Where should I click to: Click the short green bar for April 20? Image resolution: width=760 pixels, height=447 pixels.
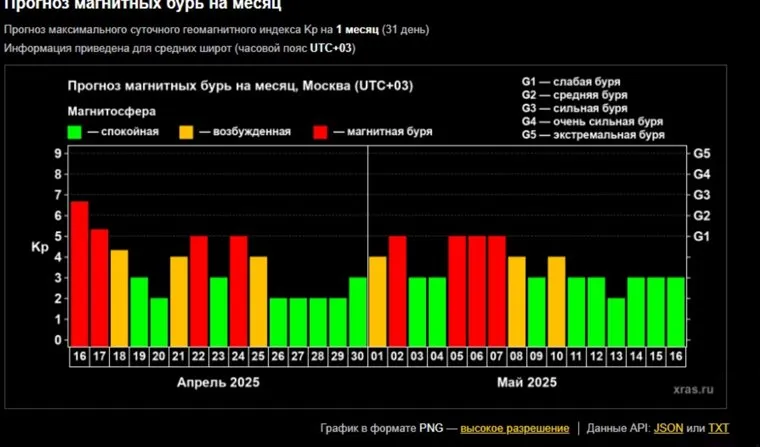159,318
